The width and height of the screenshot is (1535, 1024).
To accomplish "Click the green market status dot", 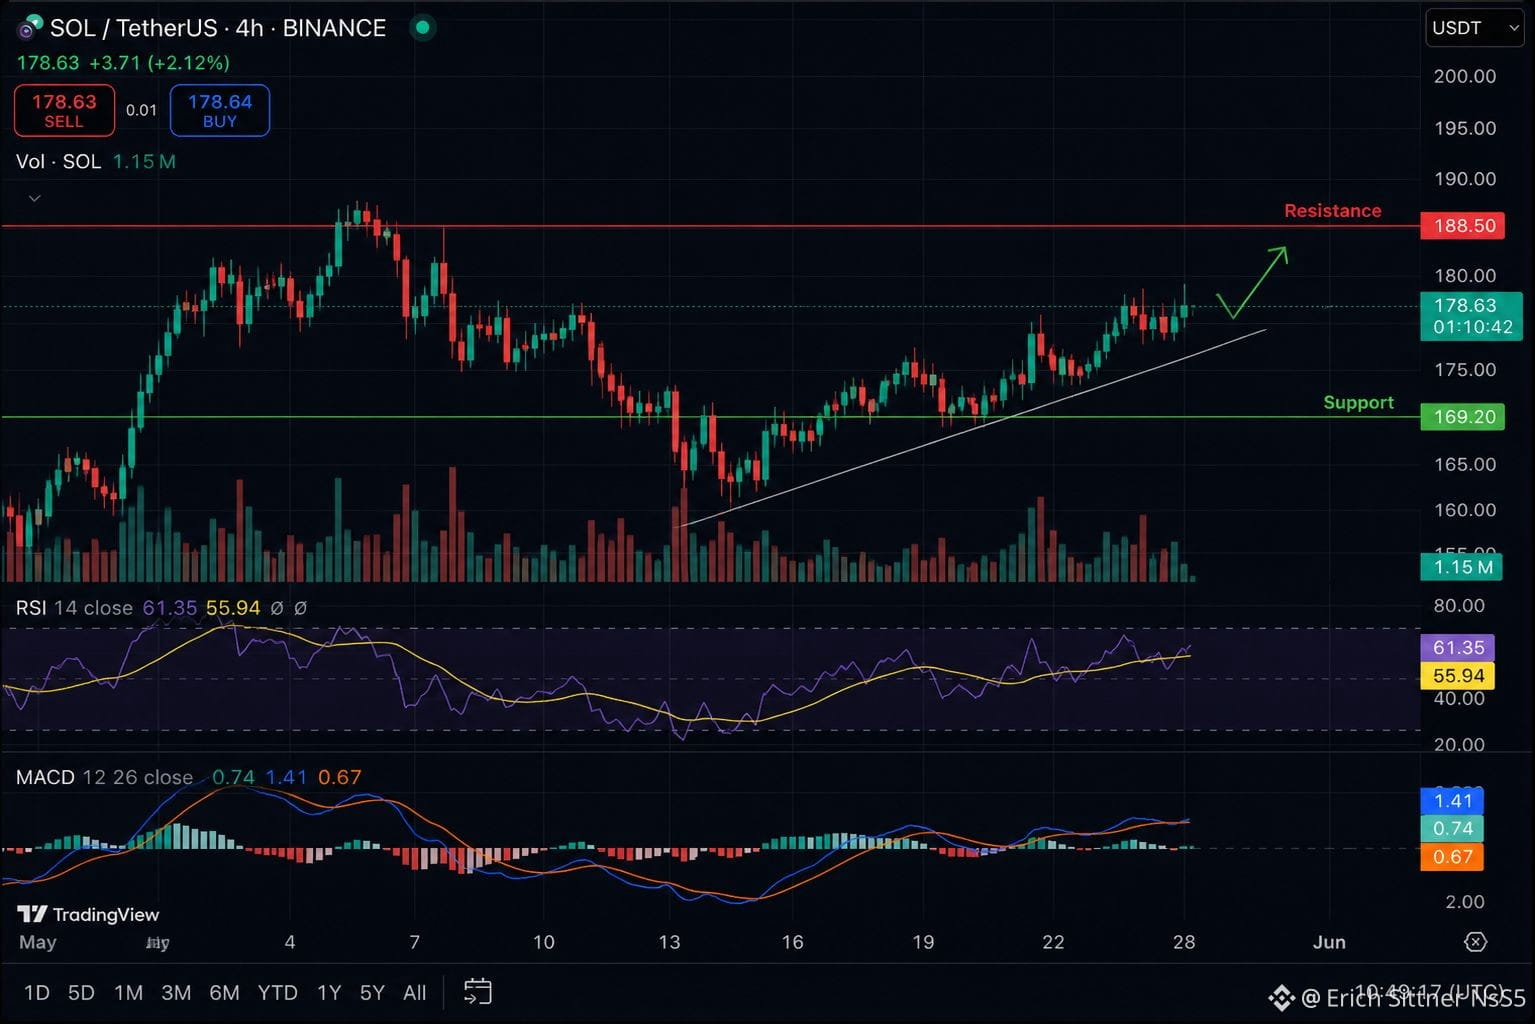I will pyautogui.click(x=423, y=28).
